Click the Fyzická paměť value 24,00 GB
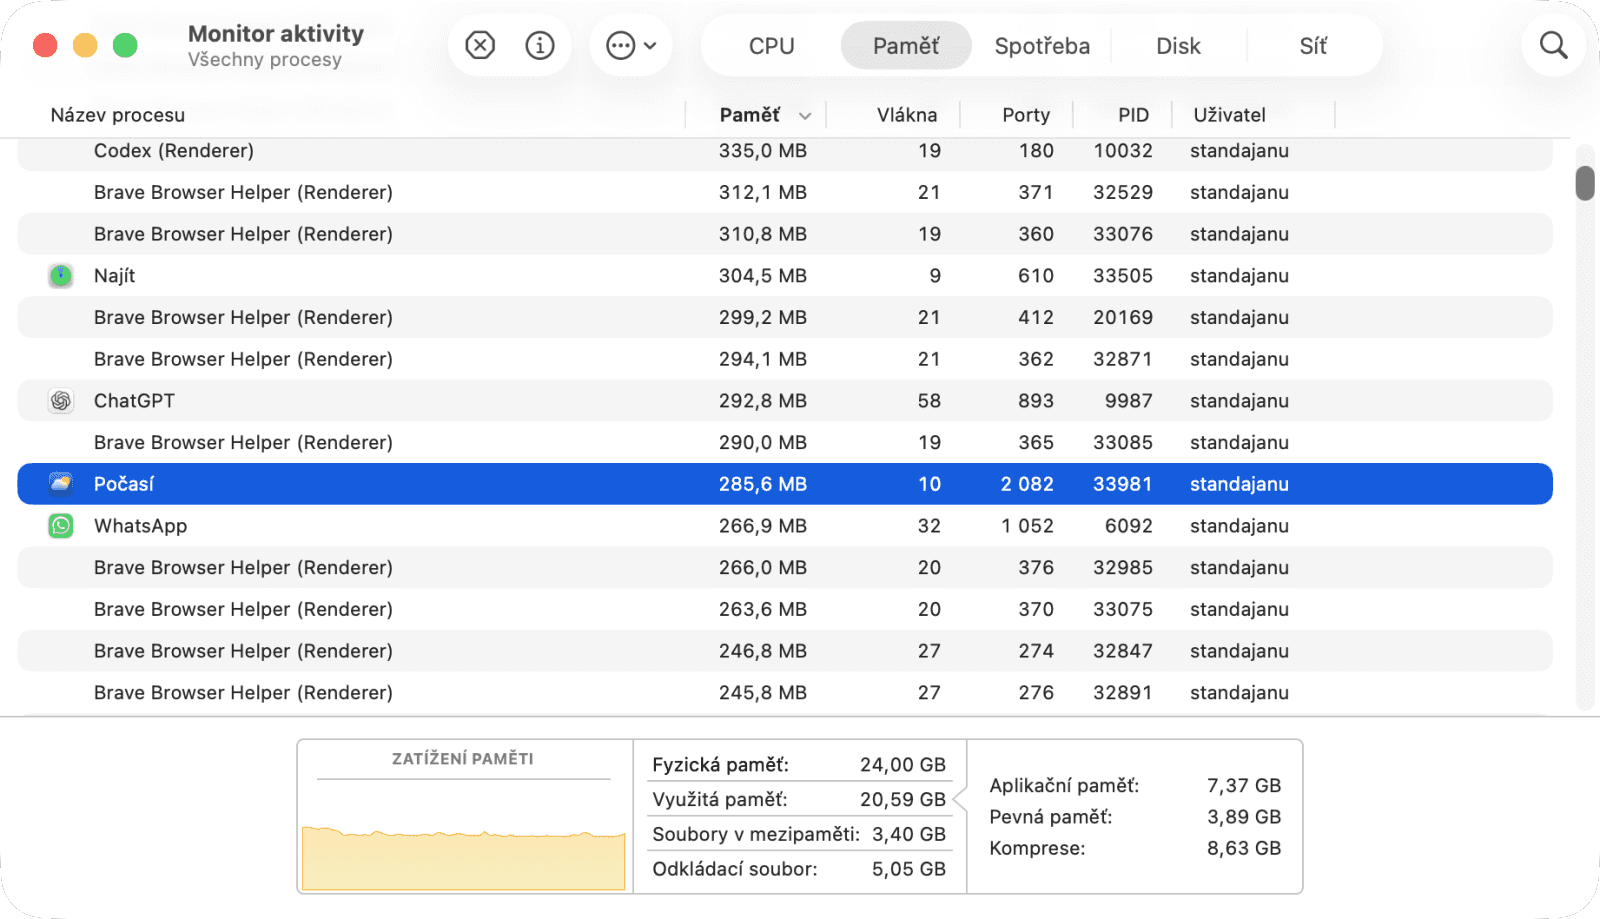The height and width of the screenshot is (919, 1600). pos(903,765)
